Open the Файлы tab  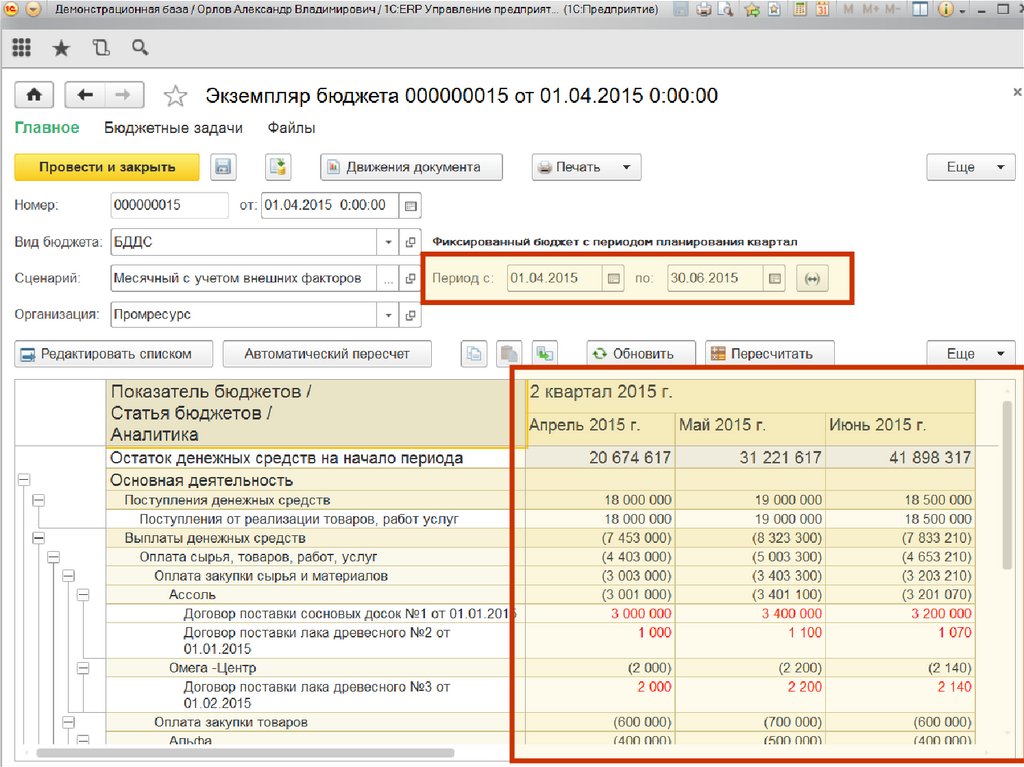[291, 128]
